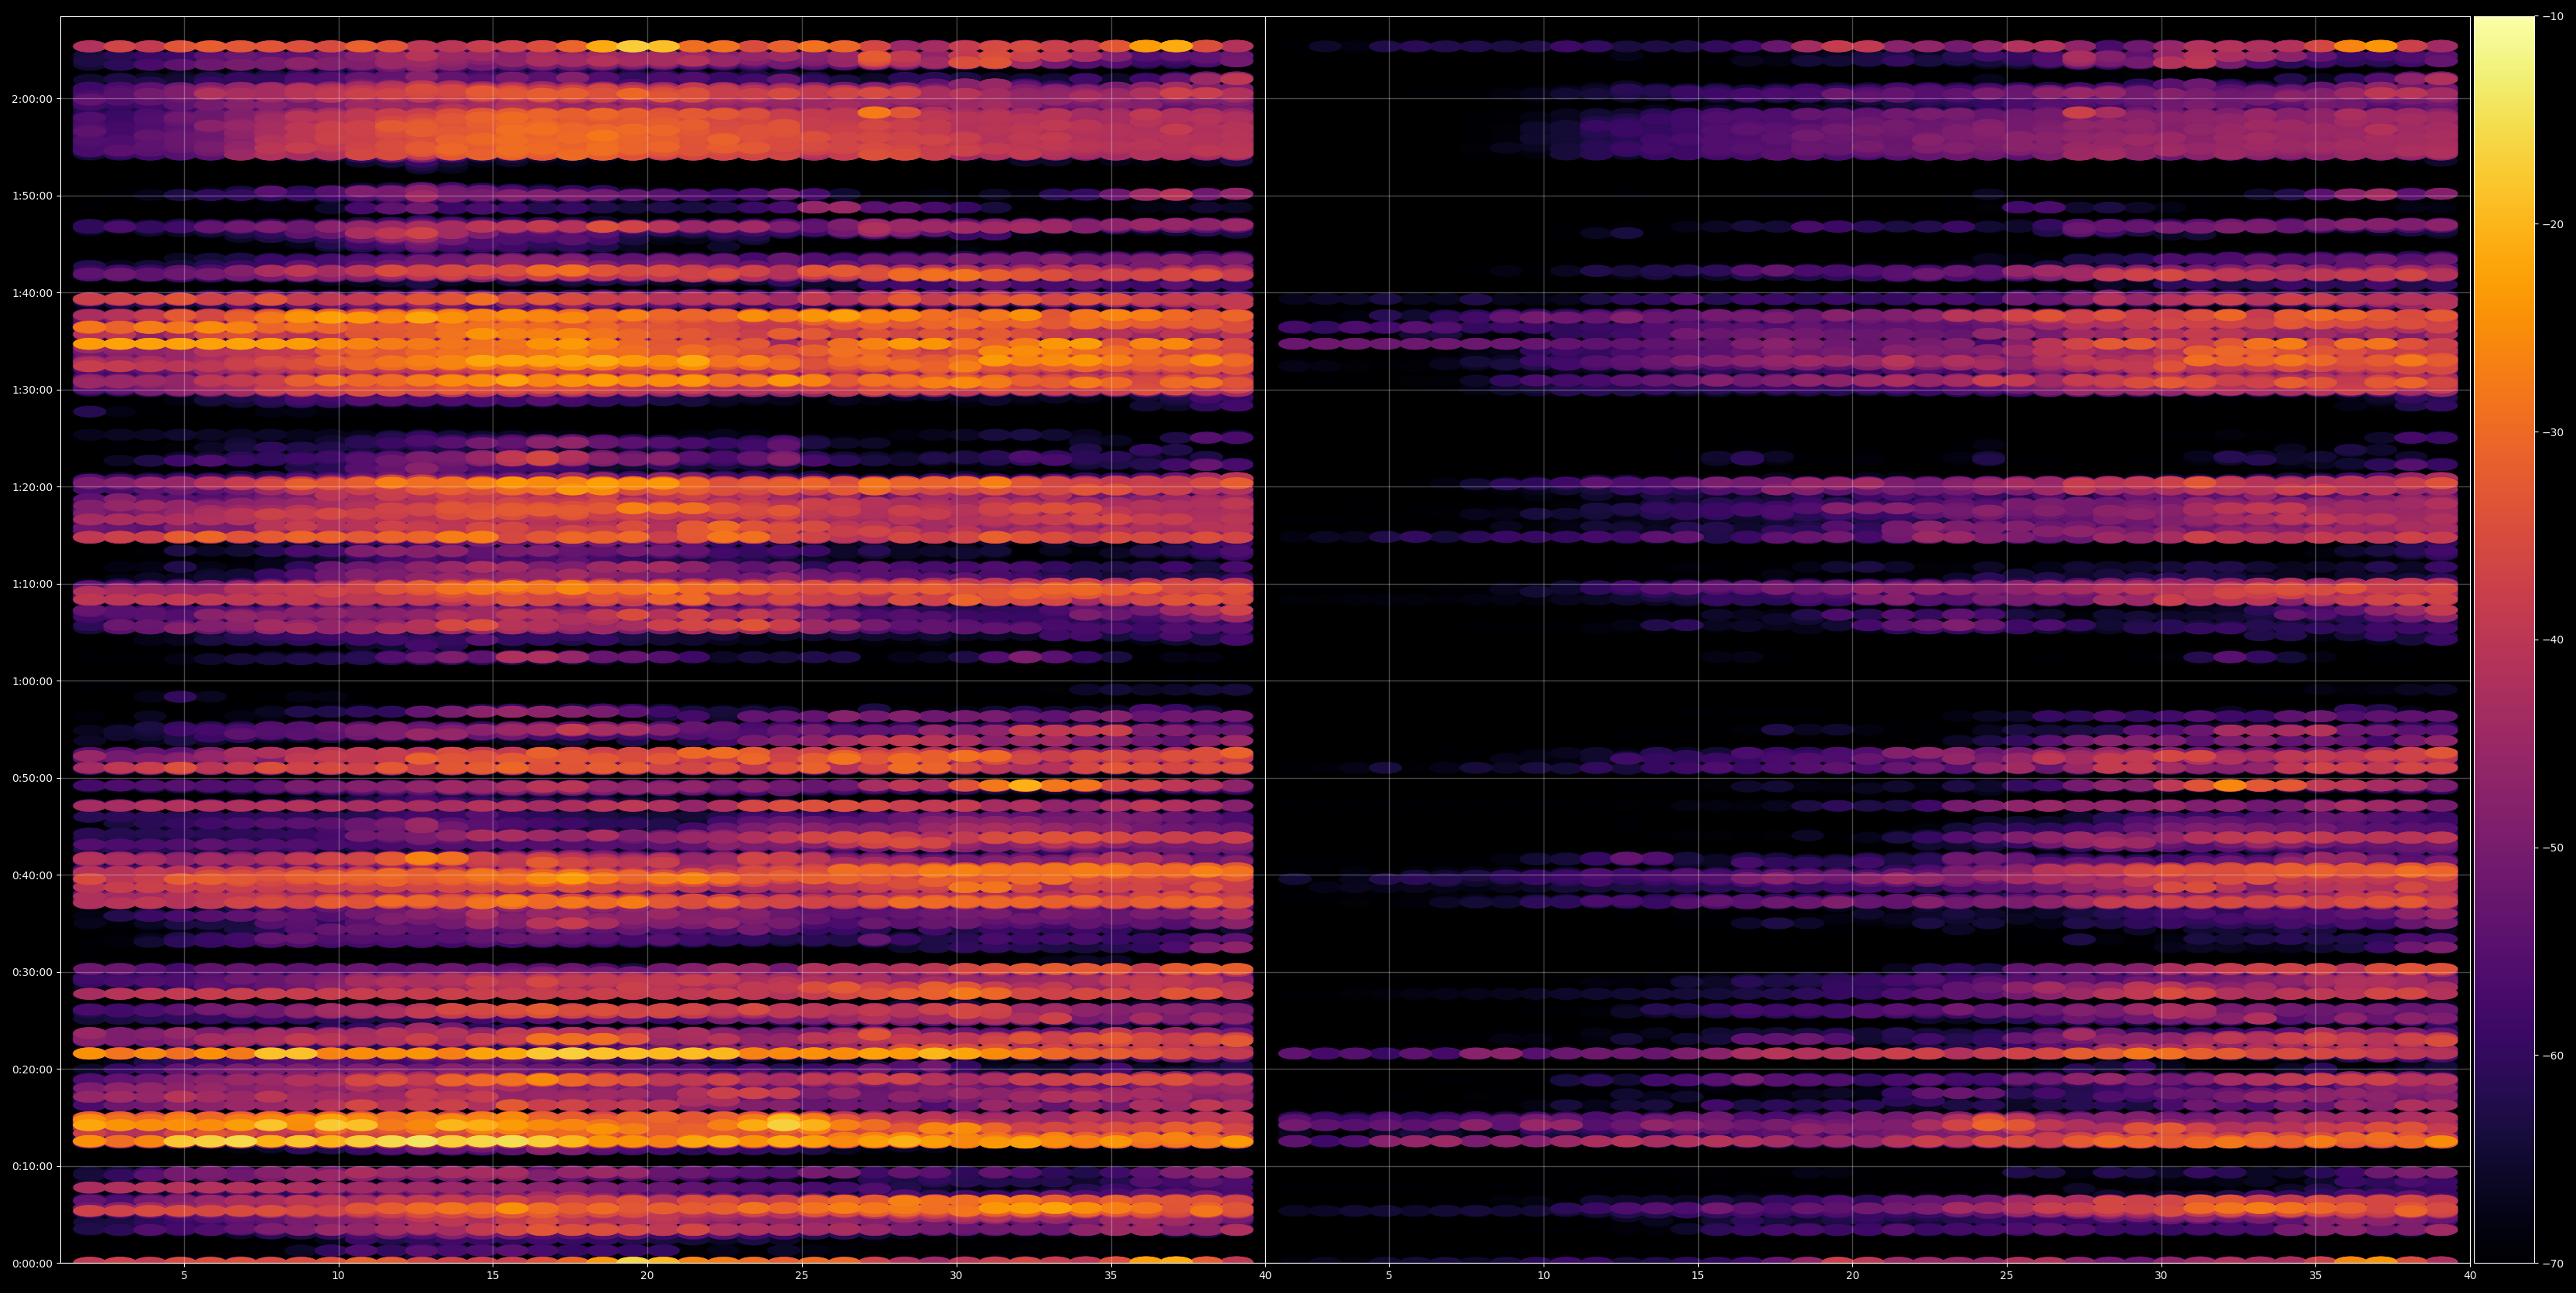Select x-axis label 15 of the right heatmap
Screen dimensions: 2576x1293
[1698, 1276]
